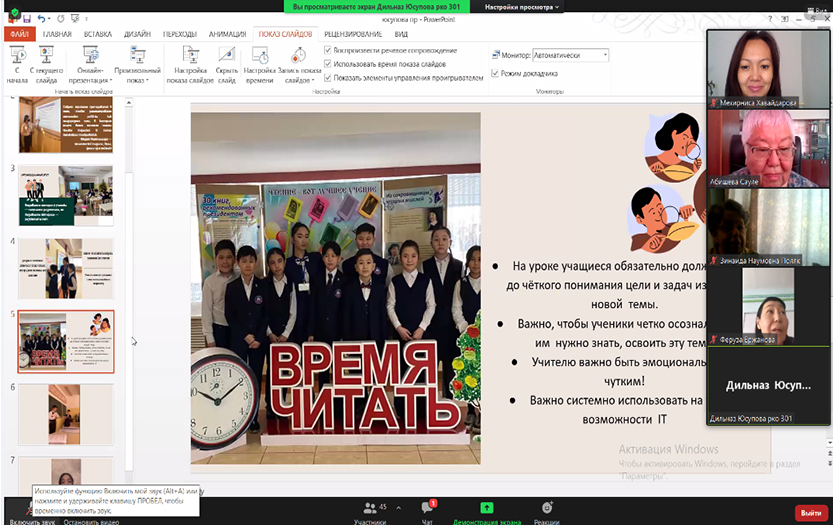833x525 pixels.
Task: Toggle the Presenter View checkbox
Action: 494,73
